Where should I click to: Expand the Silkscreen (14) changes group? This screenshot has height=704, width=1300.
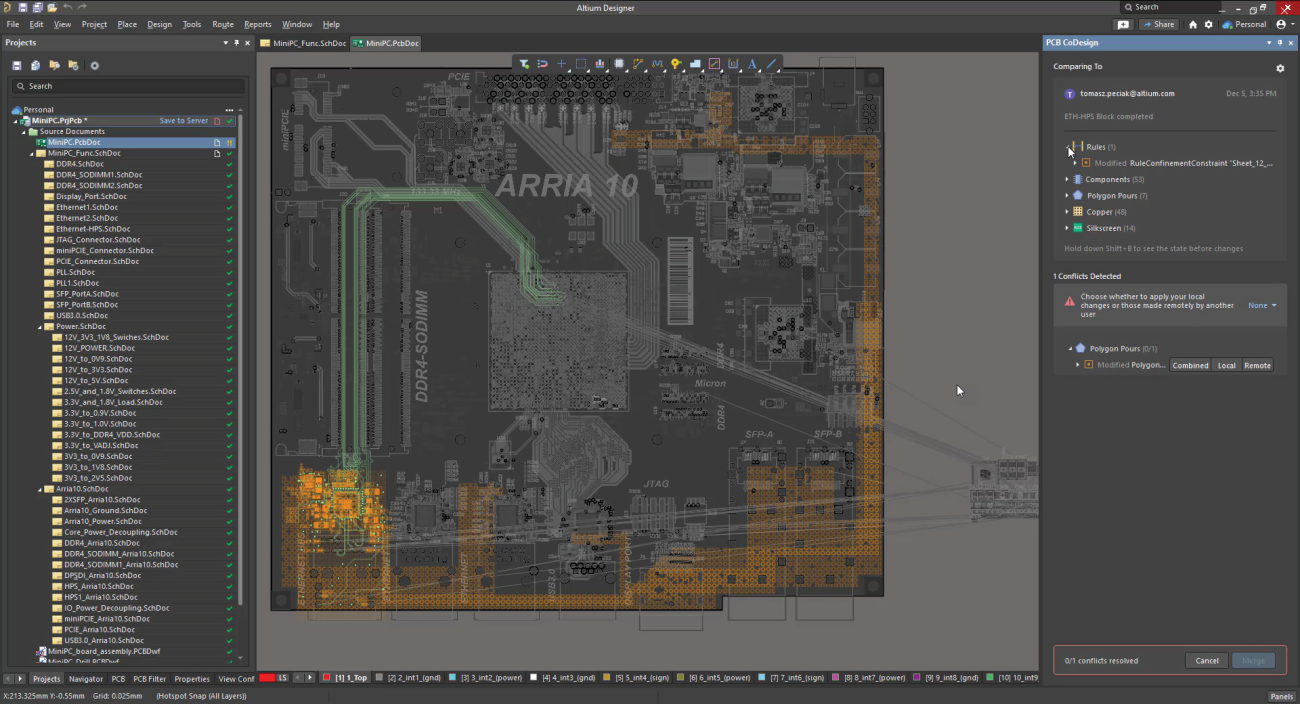point(1066,228)
